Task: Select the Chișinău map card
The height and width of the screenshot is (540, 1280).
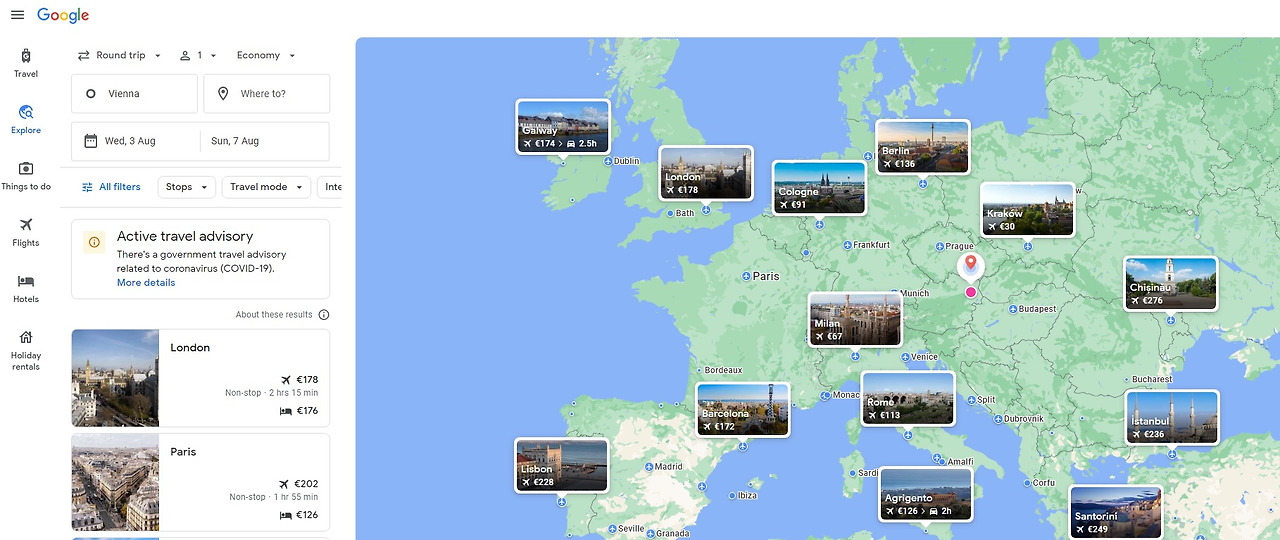Action: (x=1170, y=283)
